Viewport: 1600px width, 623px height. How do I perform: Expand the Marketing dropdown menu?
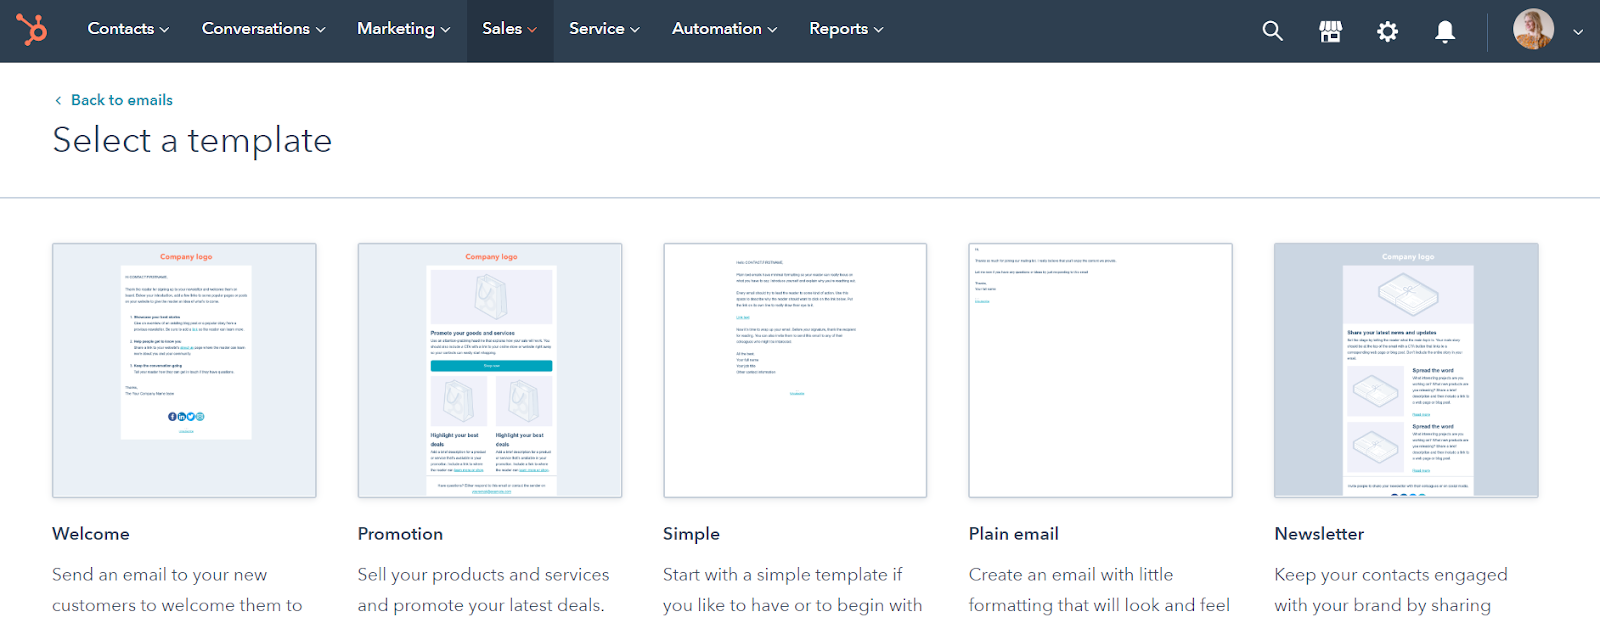(403, 29)
